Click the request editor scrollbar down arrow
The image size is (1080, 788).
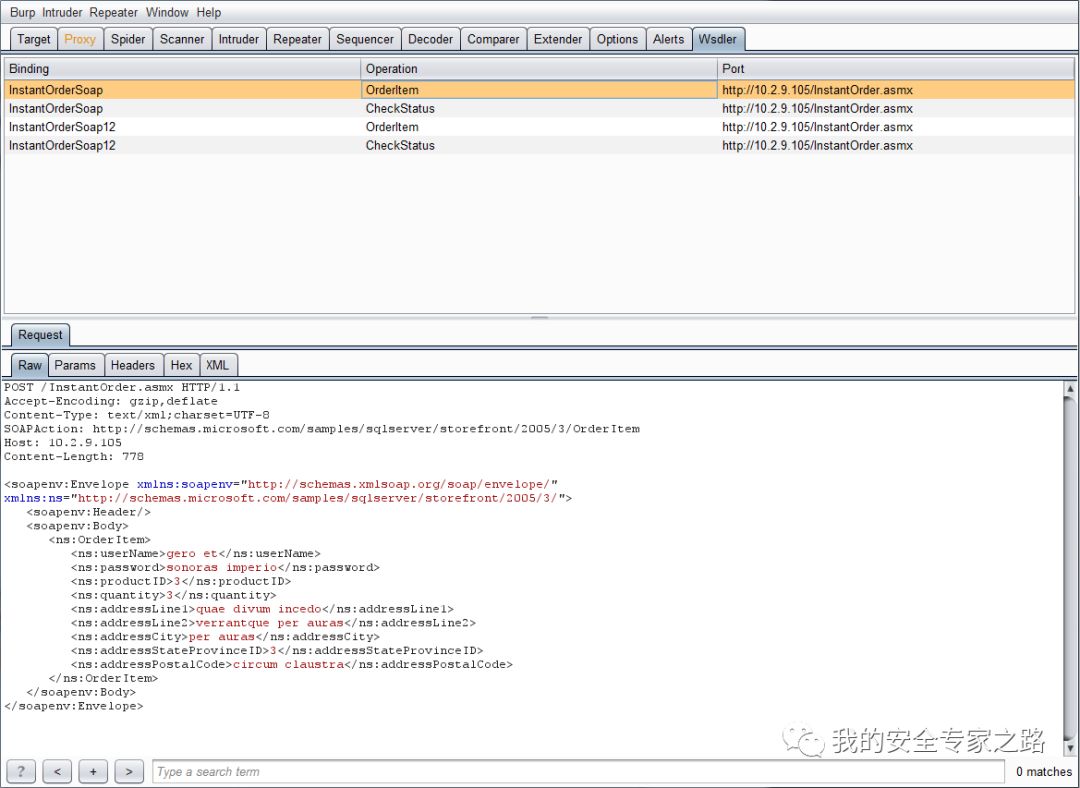point(1070,747)
